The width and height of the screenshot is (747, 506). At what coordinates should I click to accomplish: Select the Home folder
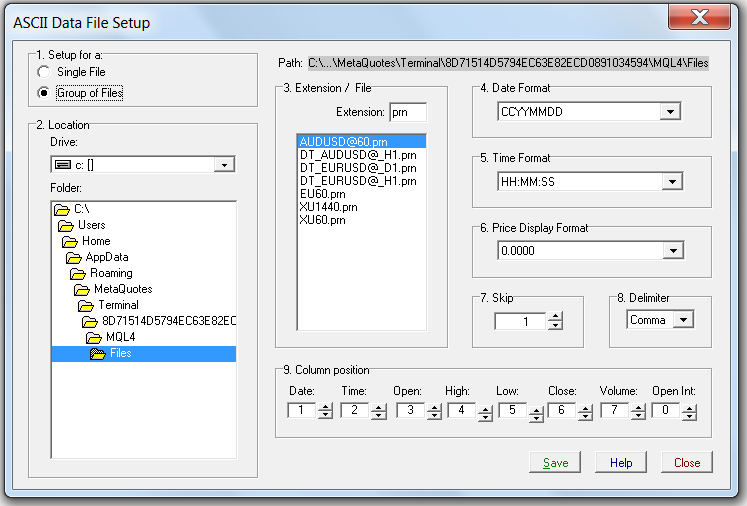pyautogui.click(x=86, y=241)
